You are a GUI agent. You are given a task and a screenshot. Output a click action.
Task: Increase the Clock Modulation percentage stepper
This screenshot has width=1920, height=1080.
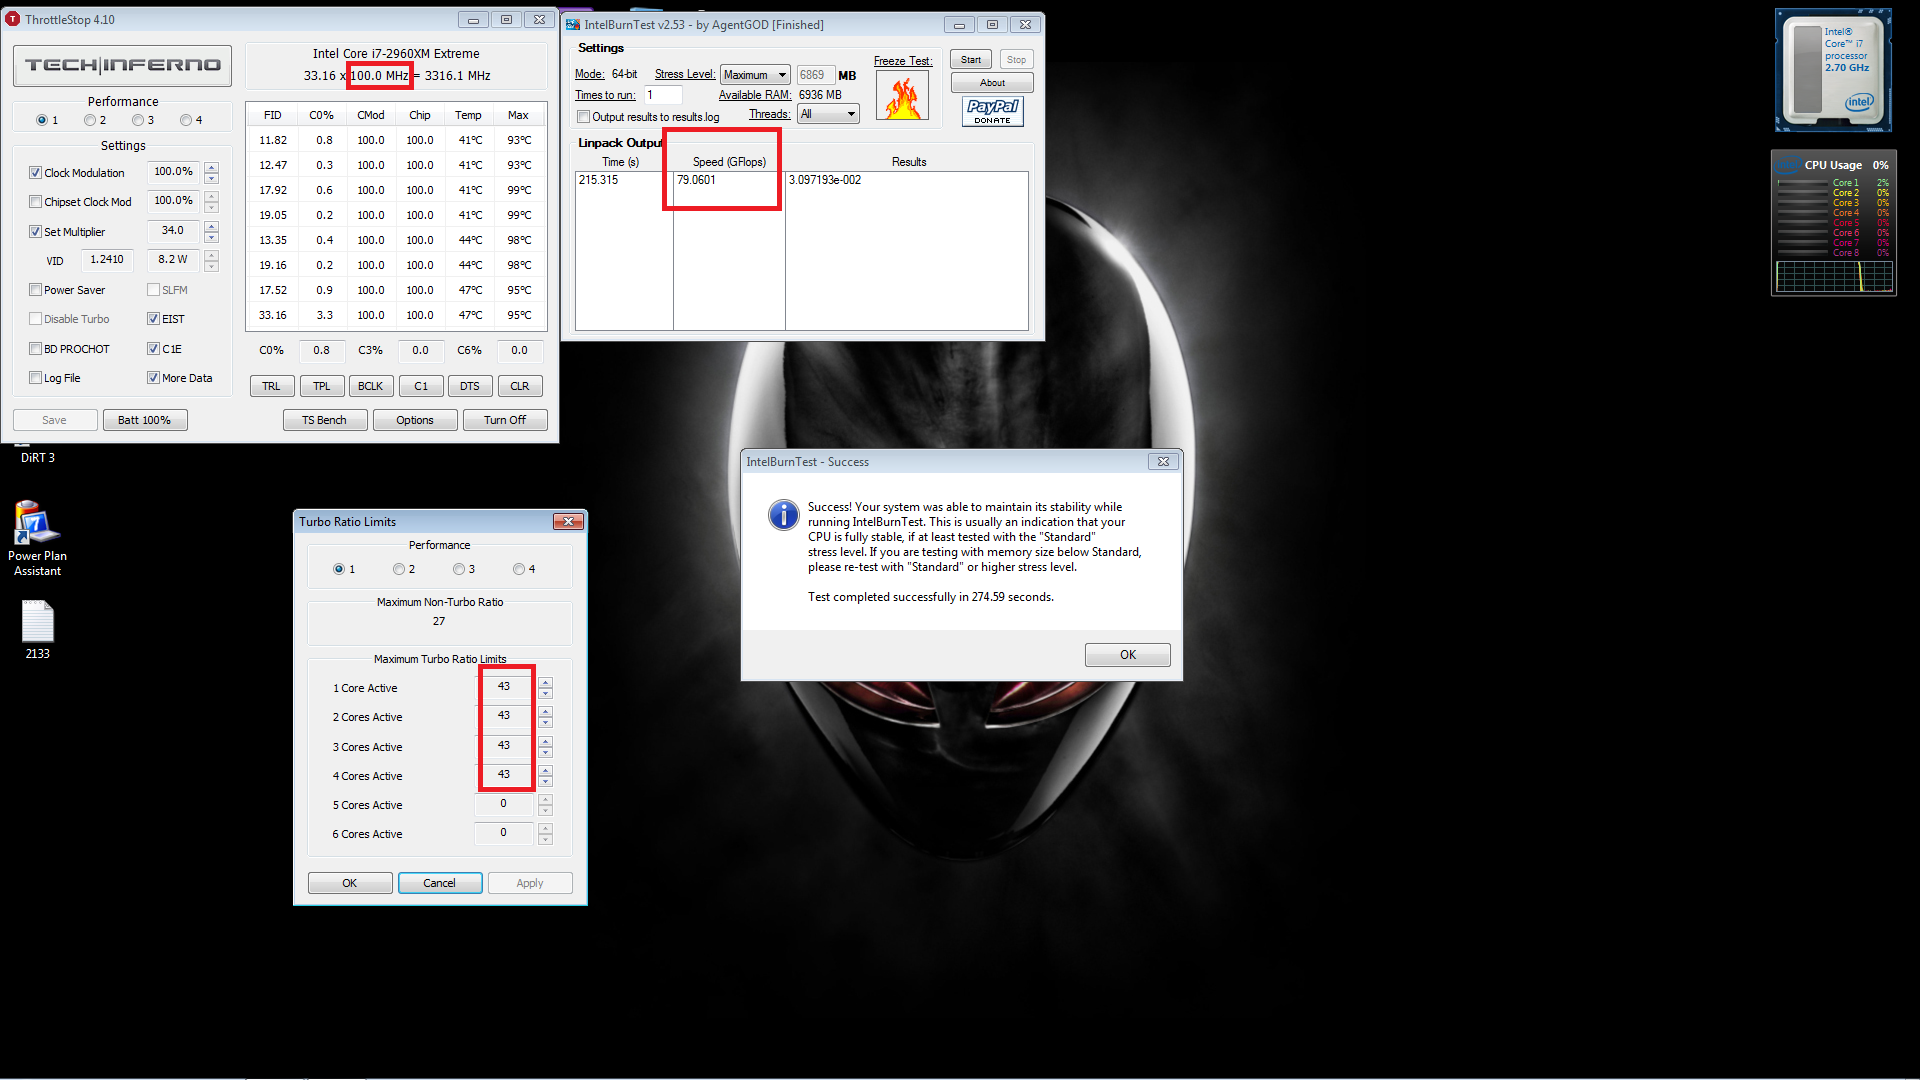(211, 168)
